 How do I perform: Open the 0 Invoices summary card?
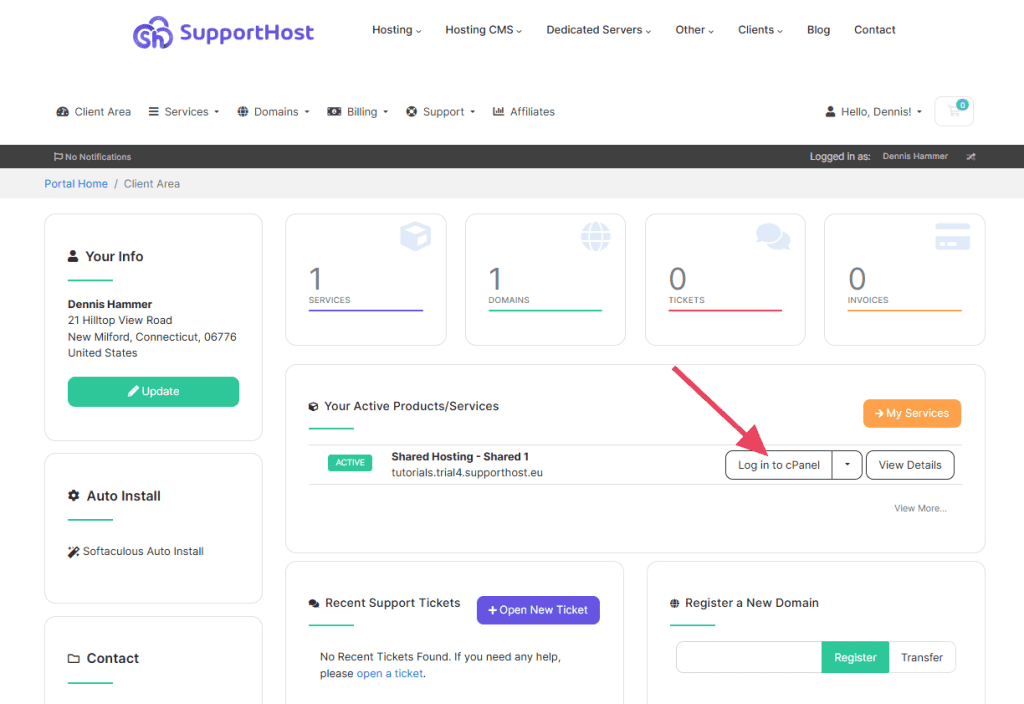click(x=904, y=280)
